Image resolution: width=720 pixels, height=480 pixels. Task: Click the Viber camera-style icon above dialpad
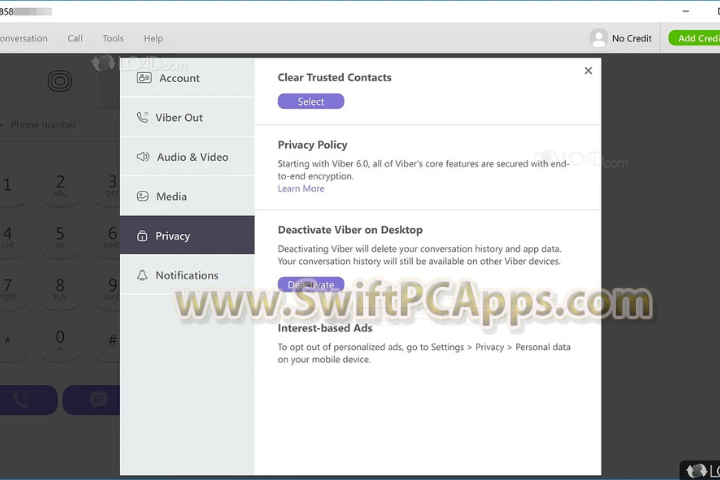[60, 81]
